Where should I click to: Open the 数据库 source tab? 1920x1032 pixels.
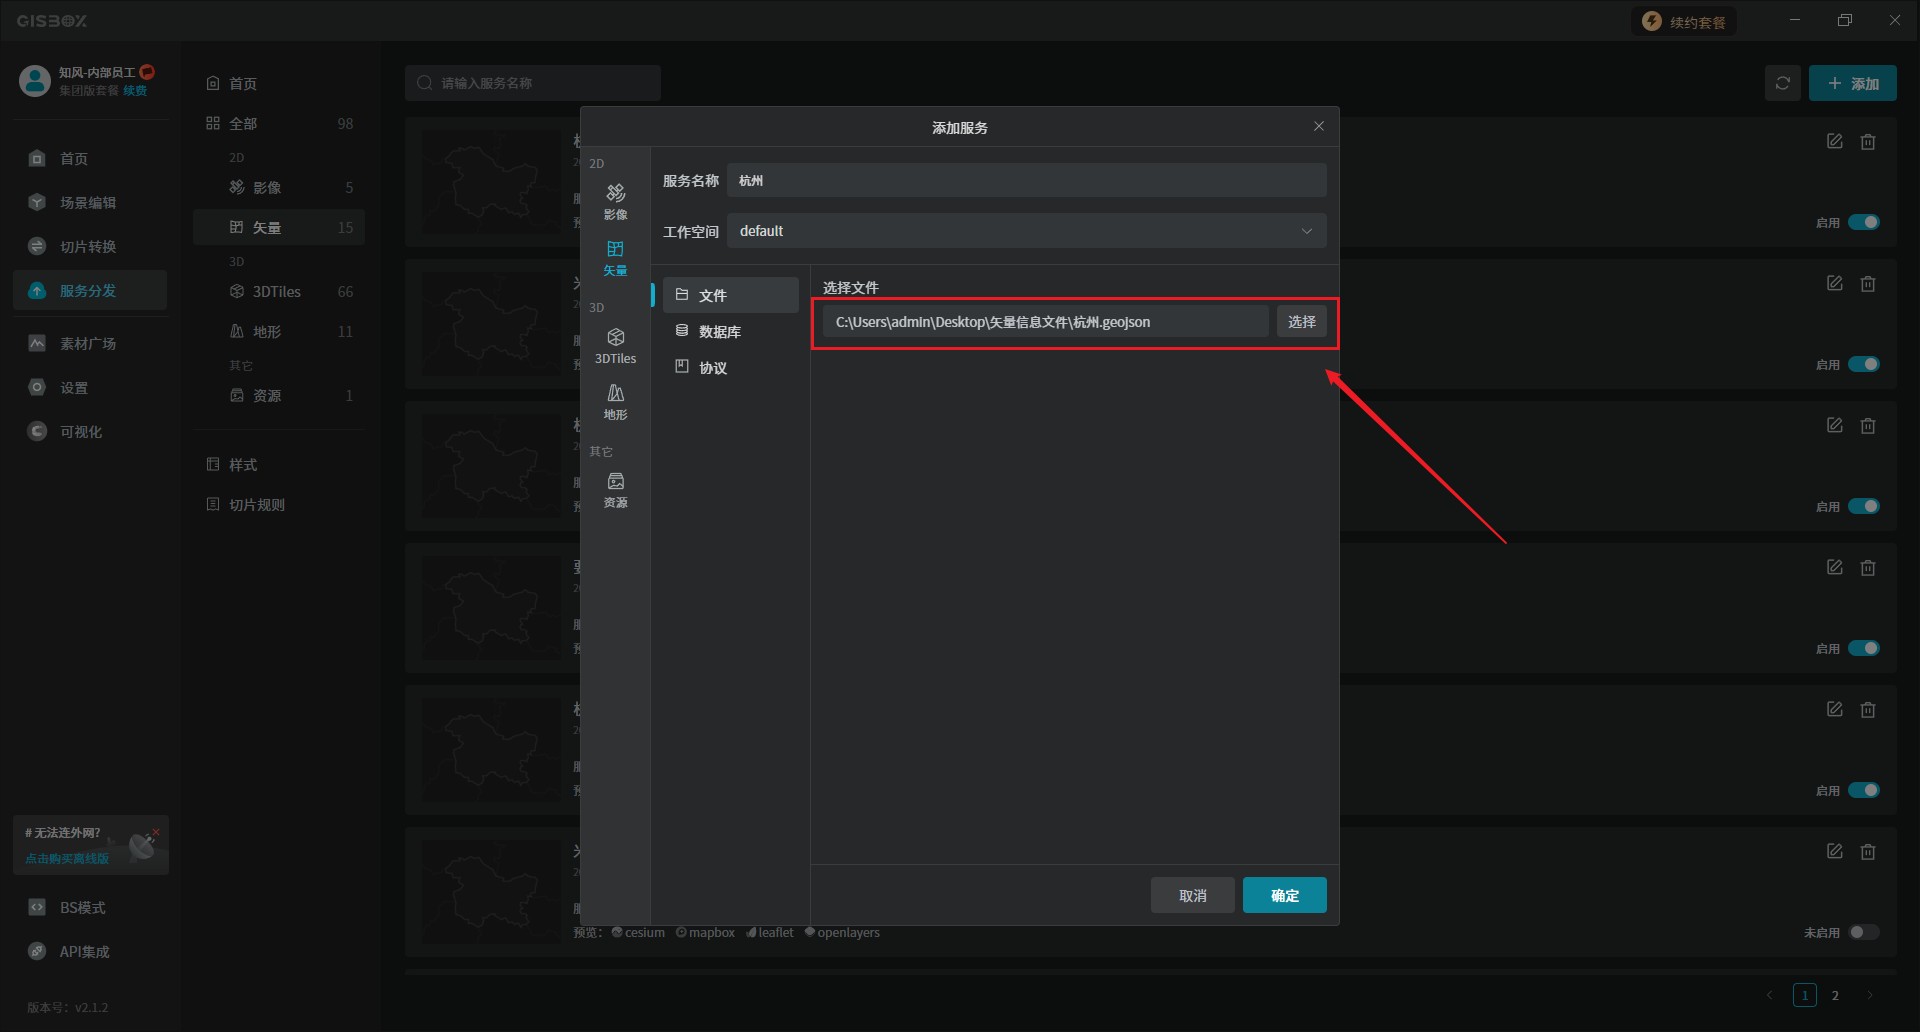[720, 331]
